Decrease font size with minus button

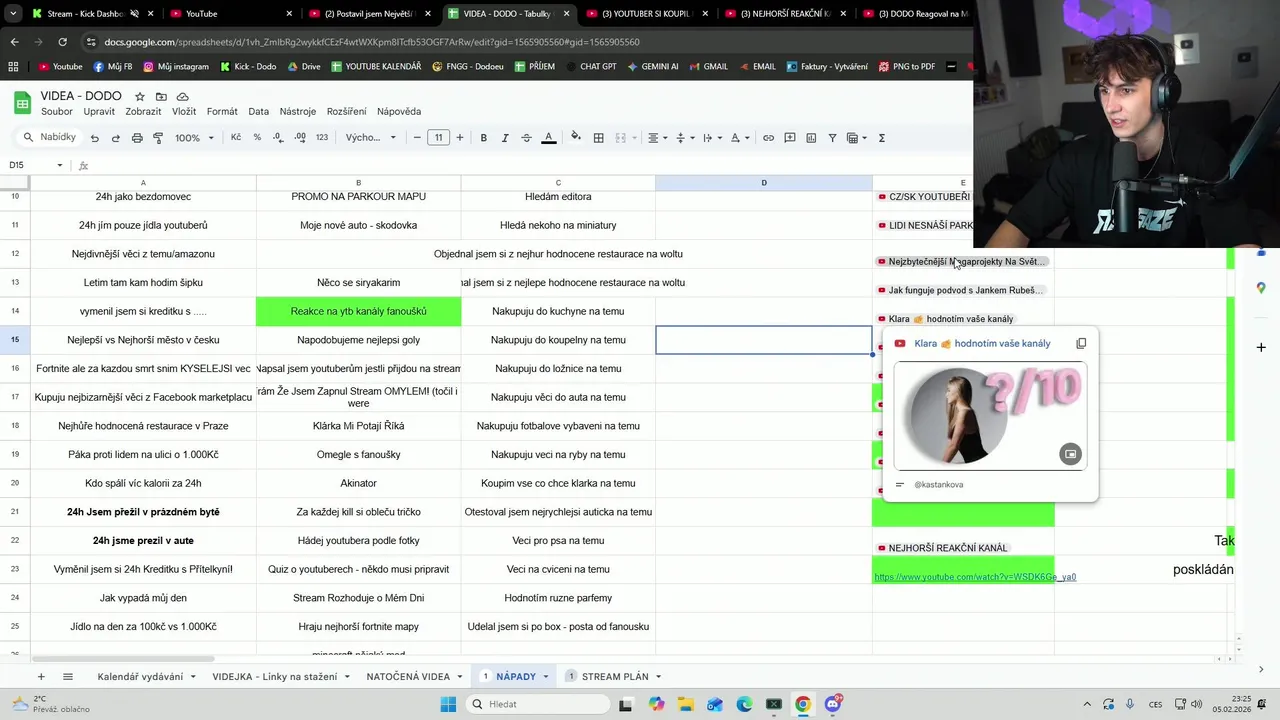coord(417,138)
